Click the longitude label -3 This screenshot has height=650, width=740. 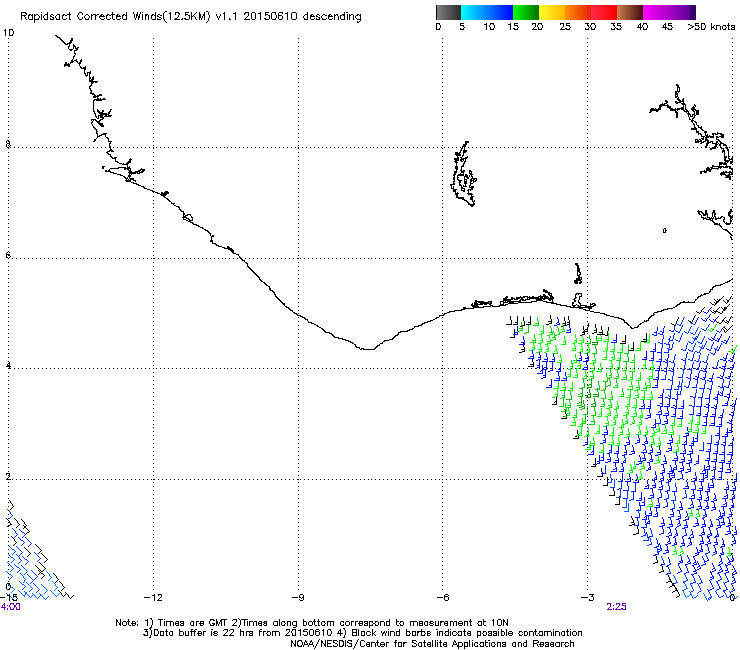pos(587,597)
